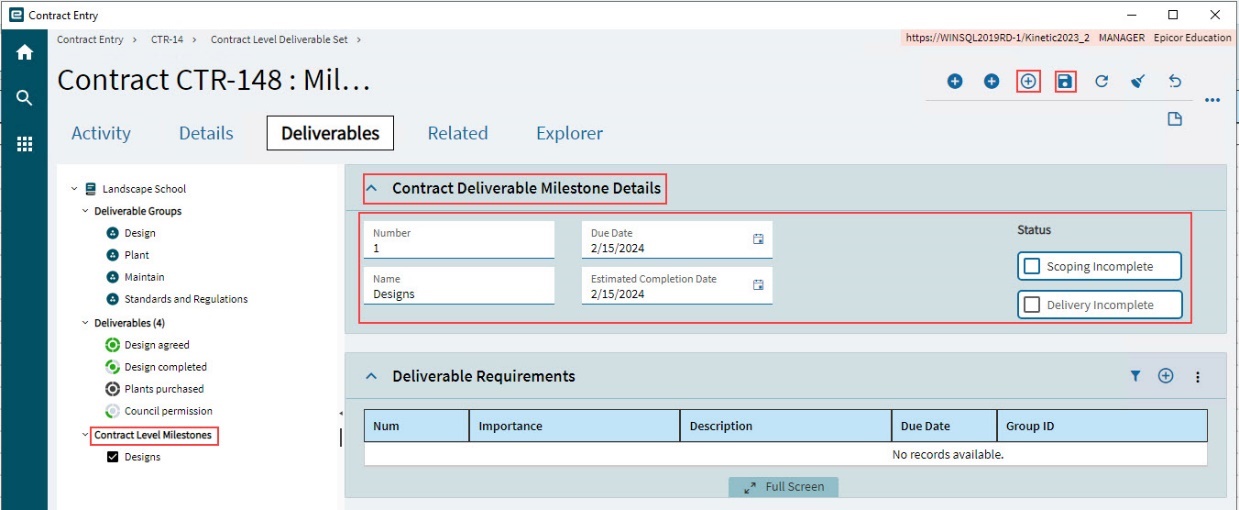The width and height of the screenshot is (1239, 510).
Task: Open Estimated Completion Date calendar picker
Action: (x=758, y=285)
